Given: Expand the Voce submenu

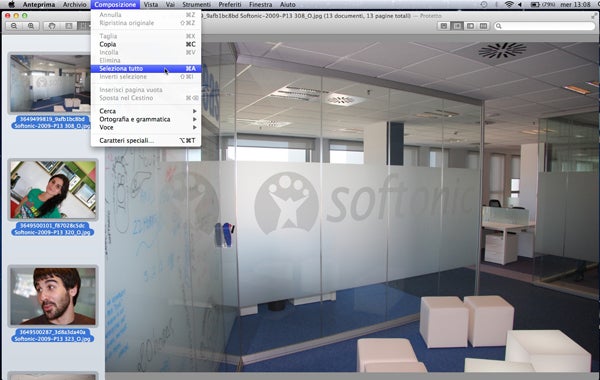Looking at the screenshot, I should pyautogui.click(x=146, y=127).
